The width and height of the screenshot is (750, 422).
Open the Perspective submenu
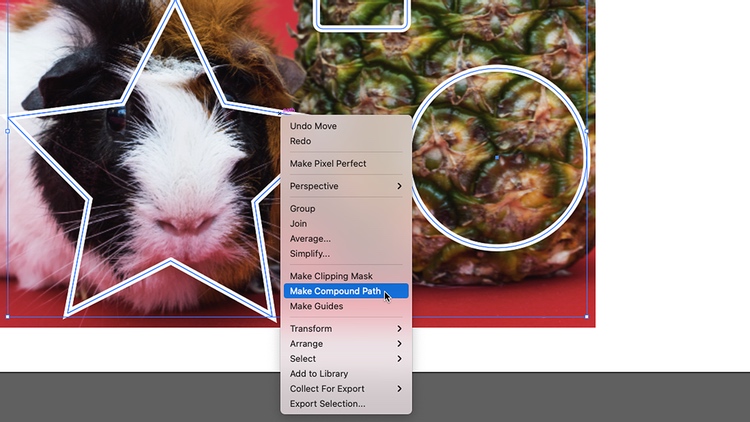point(346,186)
